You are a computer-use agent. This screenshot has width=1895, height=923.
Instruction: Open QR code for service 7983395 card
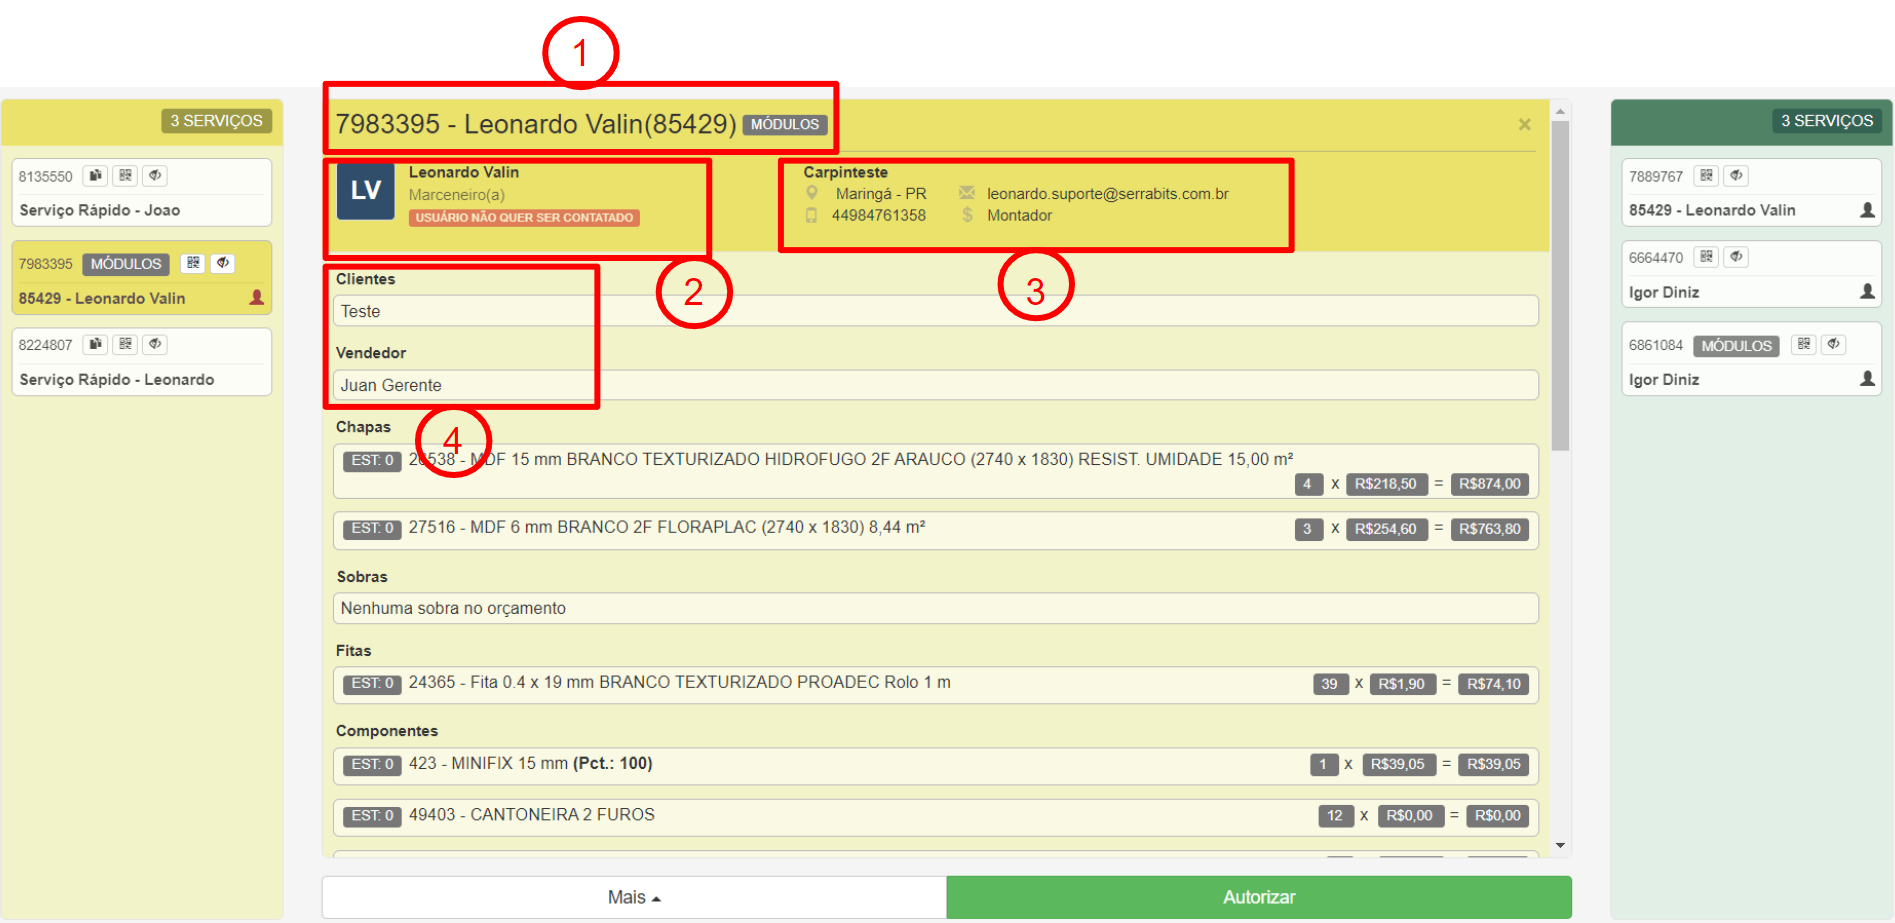click(193, 263)
